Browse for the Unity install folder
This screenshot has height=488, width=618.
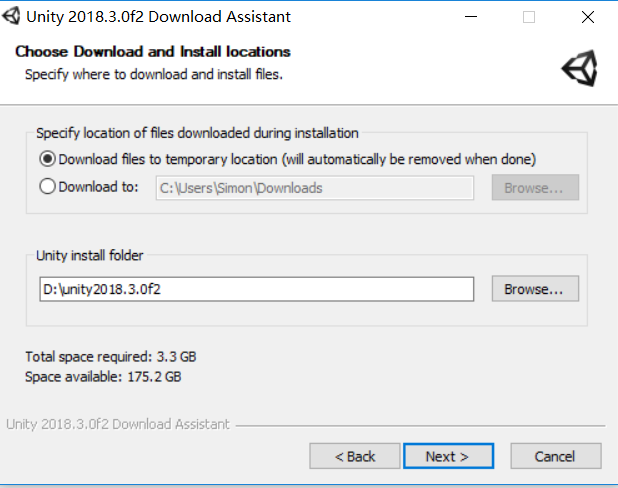pos(535,289)
